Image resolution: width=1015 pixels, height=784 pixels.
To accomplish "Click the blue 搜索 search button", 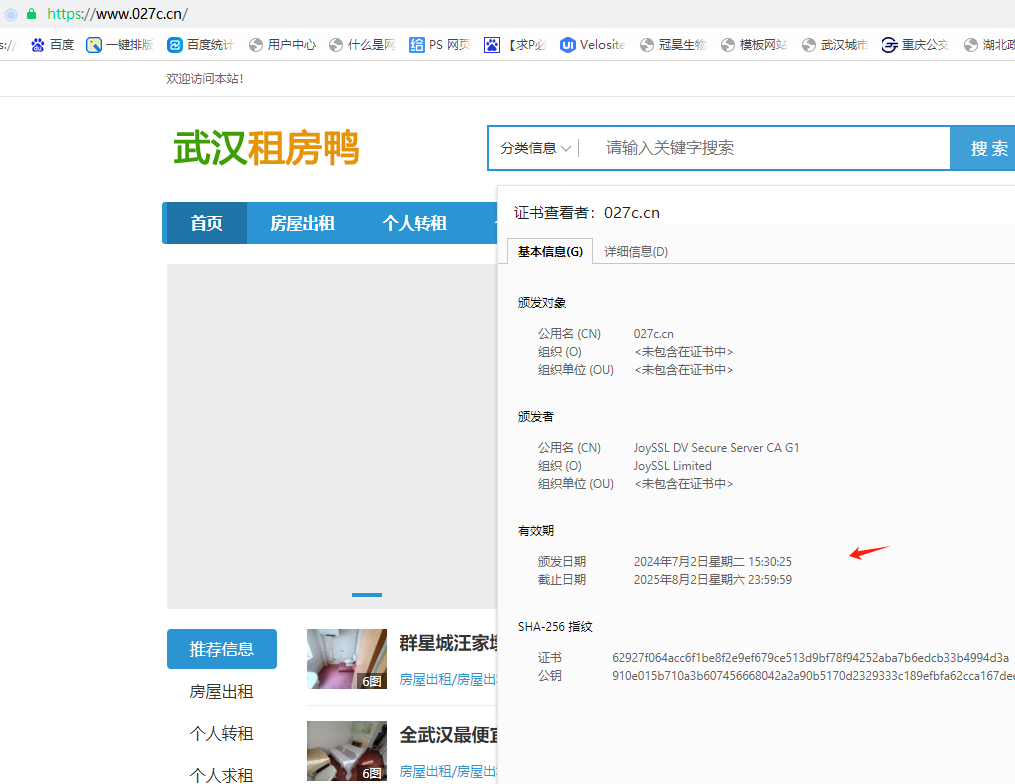I will pos(983,148).
